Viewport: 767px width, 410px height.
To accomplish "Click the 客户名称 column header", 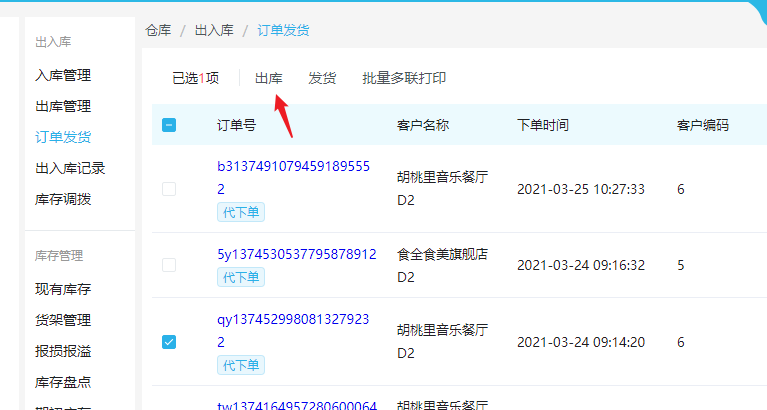I will click(x=423, y=125).
